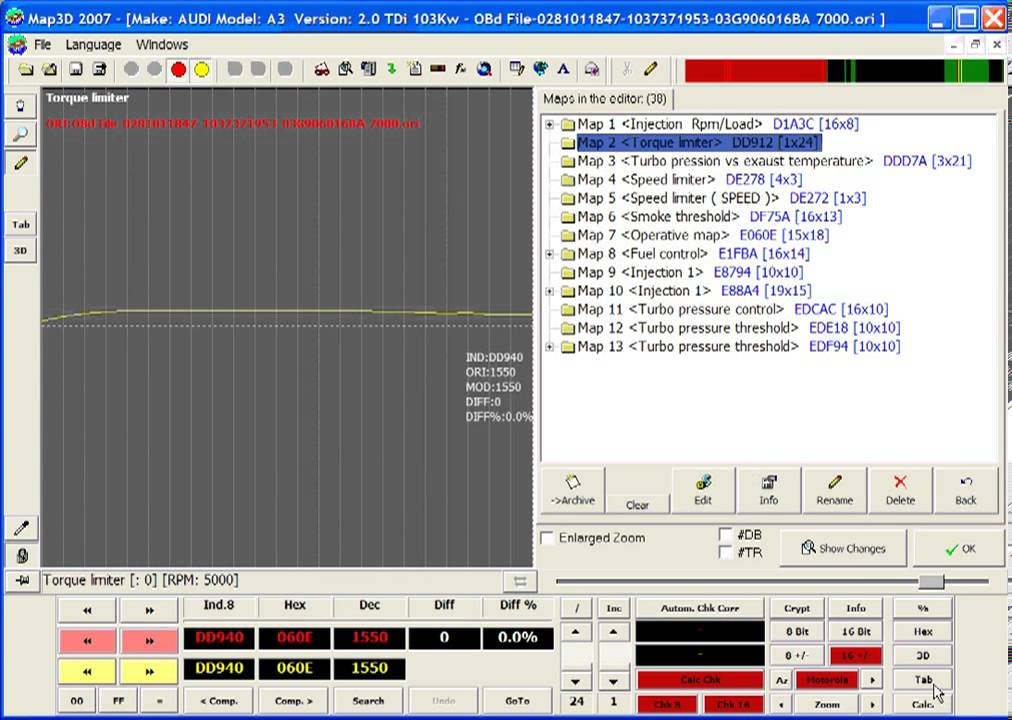Screen dimensions: 1012x720
Task: Click the yellow circle toolbar button
Action: [x=202, y=69]
